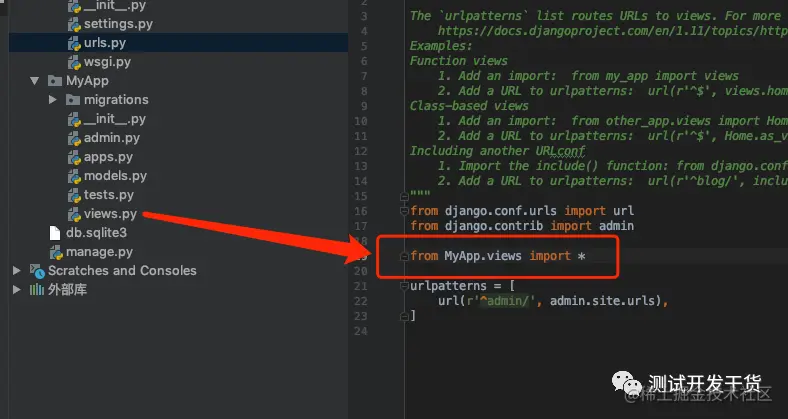Open wsgi.py file
This screenshot has width=788, height=419.
(107, 62)
